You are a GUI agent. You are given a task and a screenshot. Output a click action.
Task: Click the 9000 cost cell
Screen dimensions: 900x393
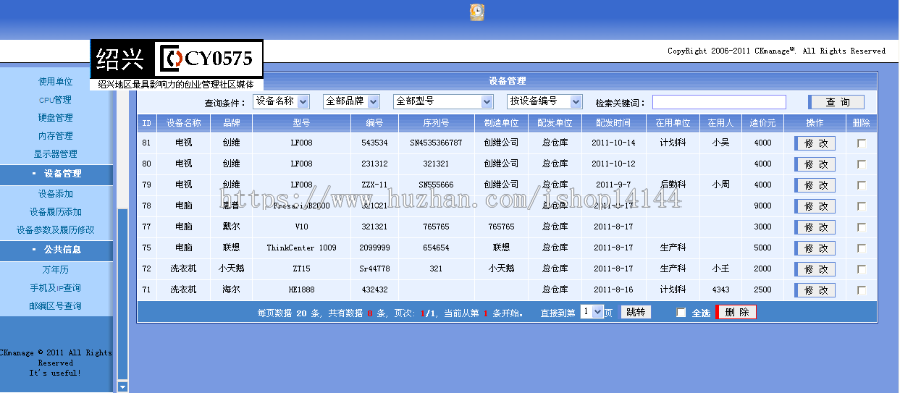pos(762,205)
